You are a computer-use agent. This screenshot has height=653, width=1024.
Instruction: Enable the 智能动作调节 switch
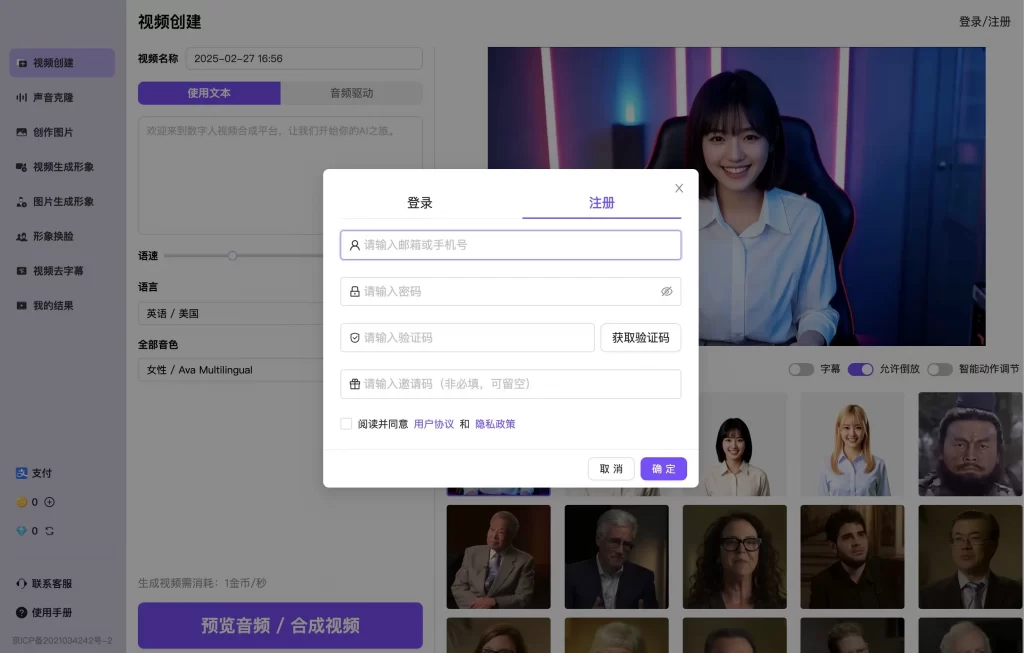940,369
